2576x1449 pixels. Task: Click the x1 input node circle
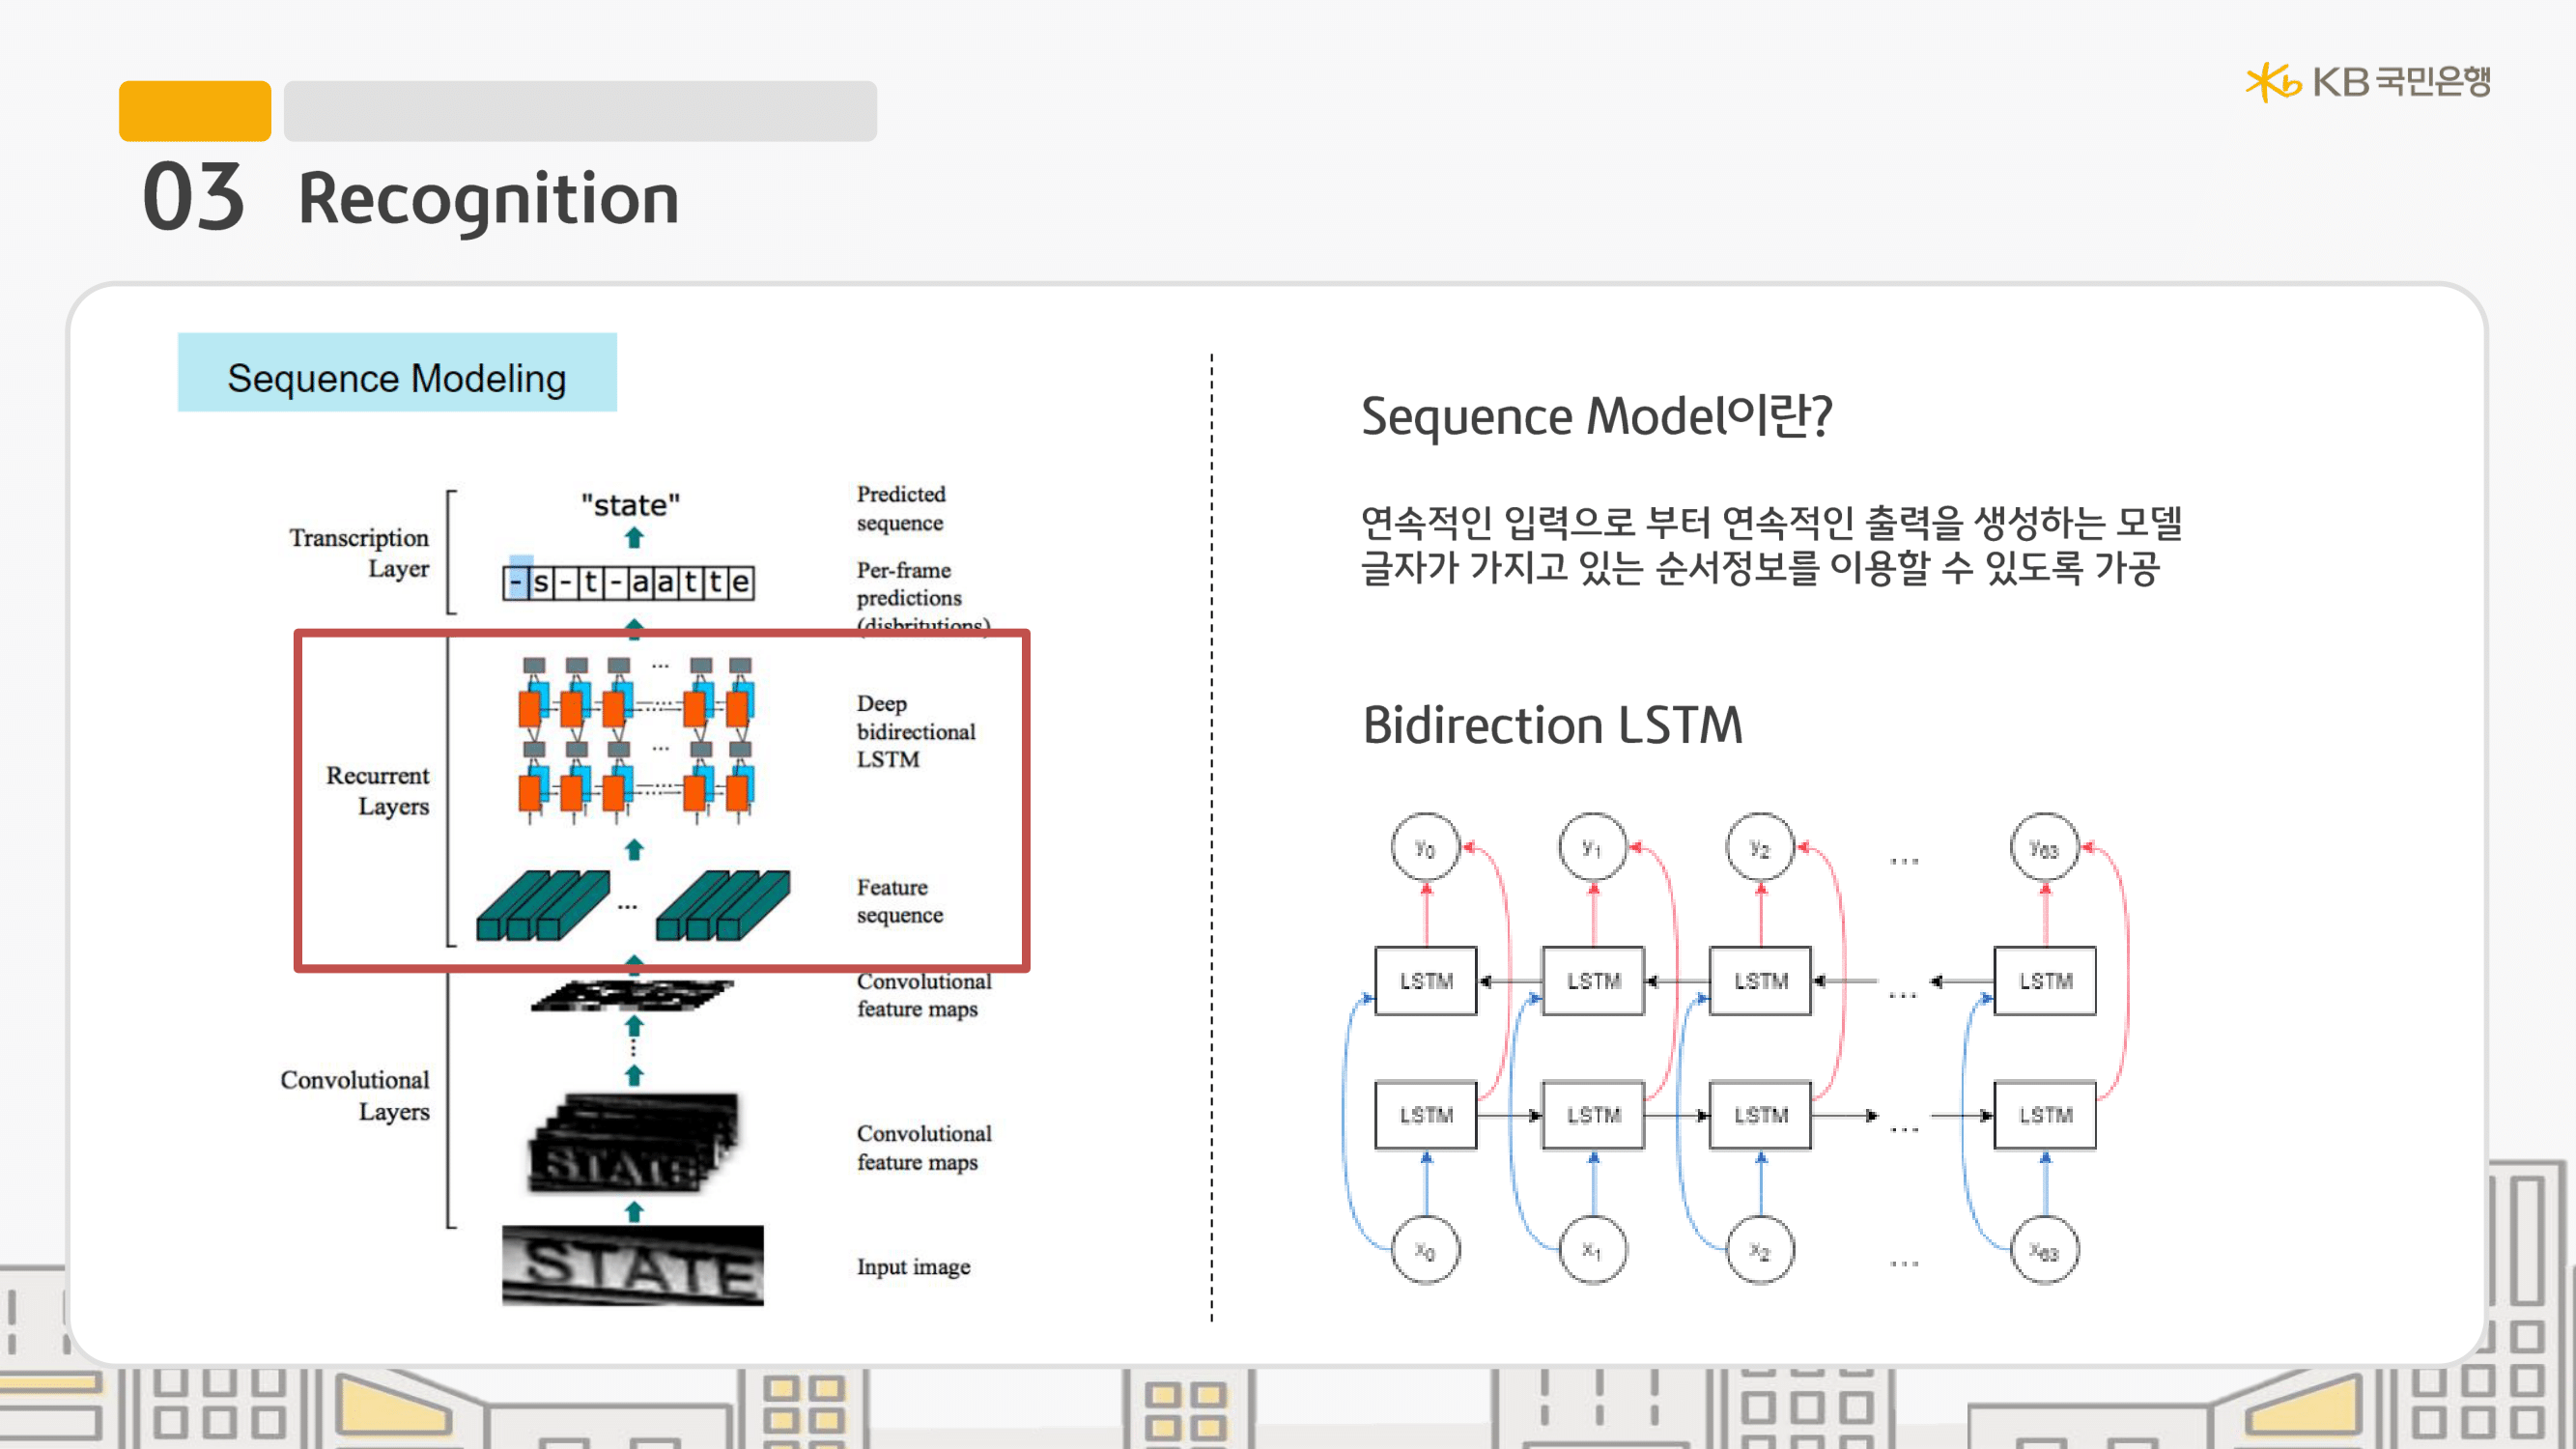coord(1593,1250)
